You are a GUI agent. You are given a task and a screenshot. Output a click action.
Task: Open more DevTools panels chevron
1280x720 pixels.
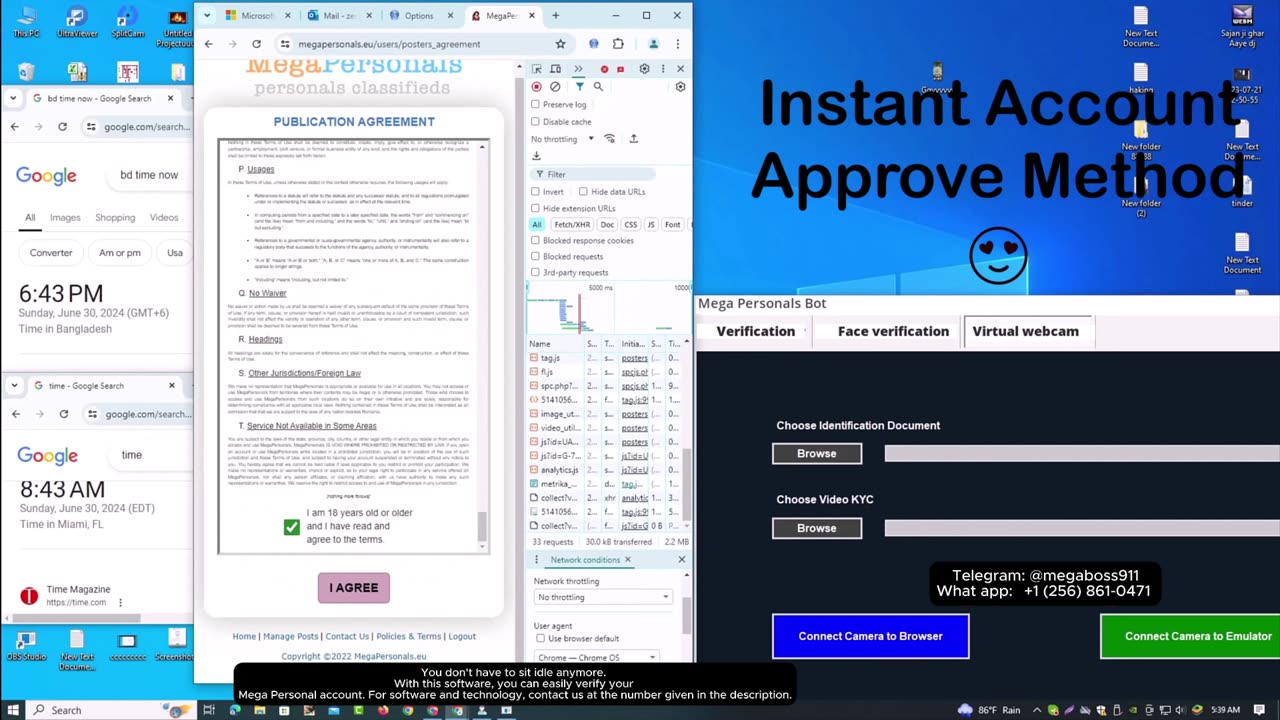pos(578,69)
